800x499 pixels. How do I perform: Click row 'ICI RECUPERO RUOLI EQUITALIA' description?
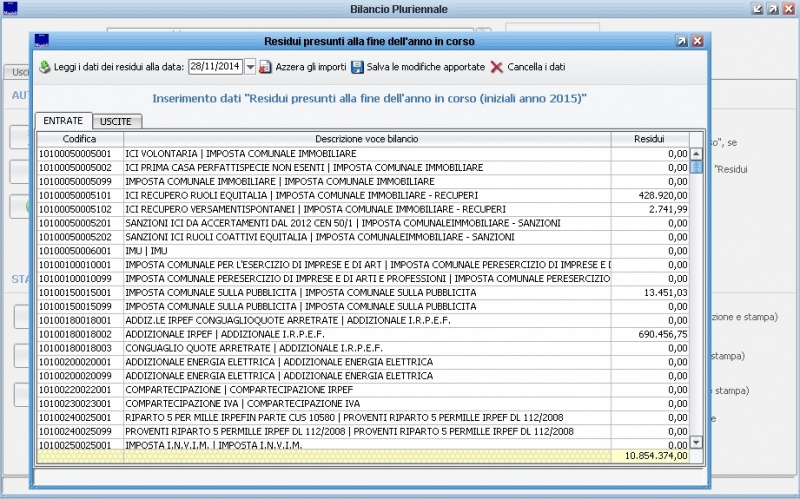point(367,195)
